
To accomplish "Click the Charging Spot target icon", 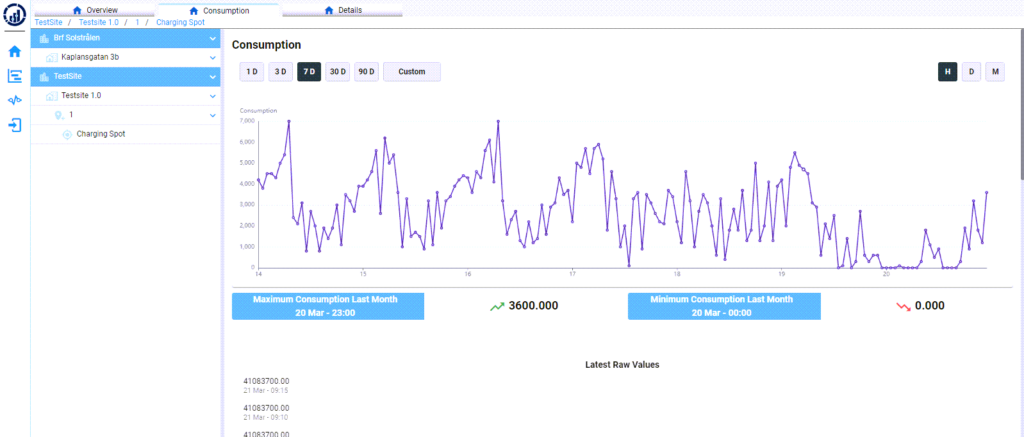I will (x=67, y=134).
